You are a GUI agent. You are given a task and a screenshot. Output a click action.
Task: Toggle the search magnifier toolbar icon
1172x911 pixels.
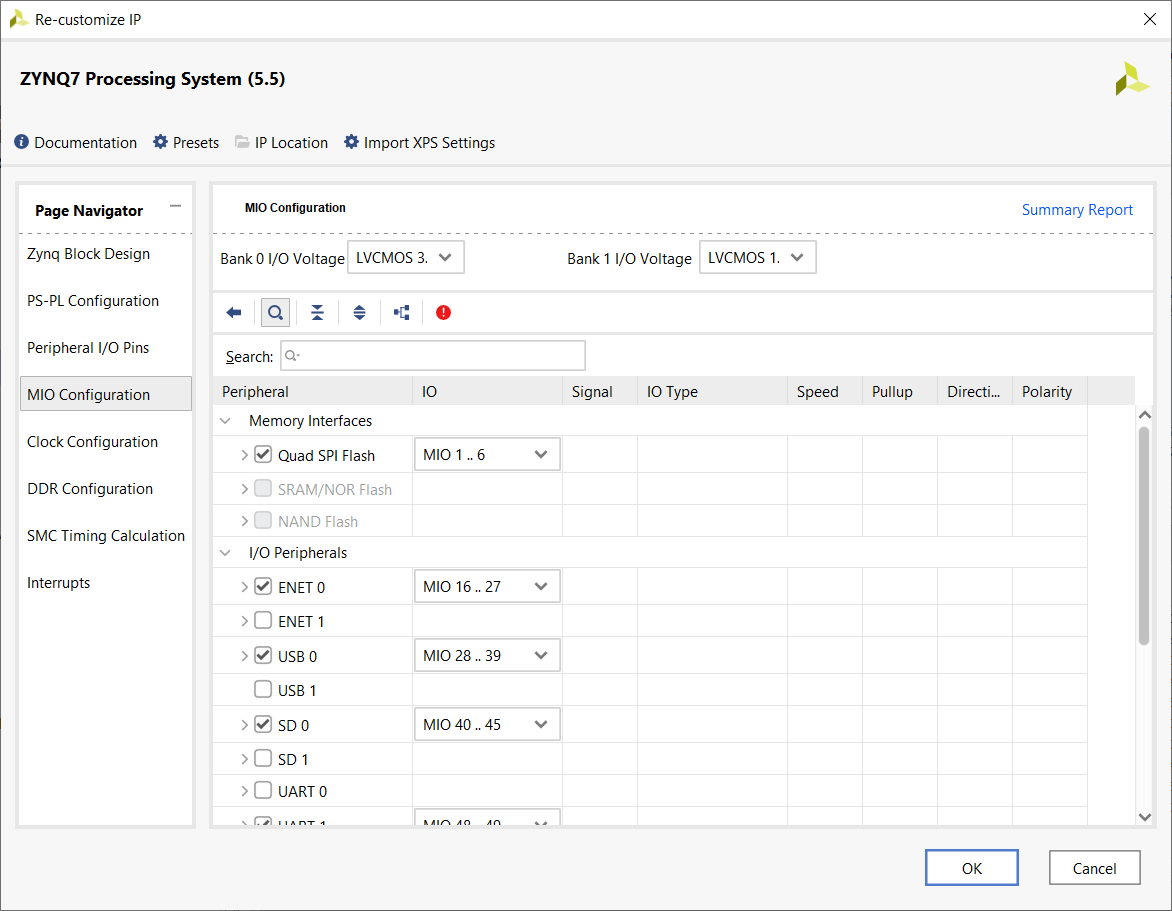pos(275,312)
